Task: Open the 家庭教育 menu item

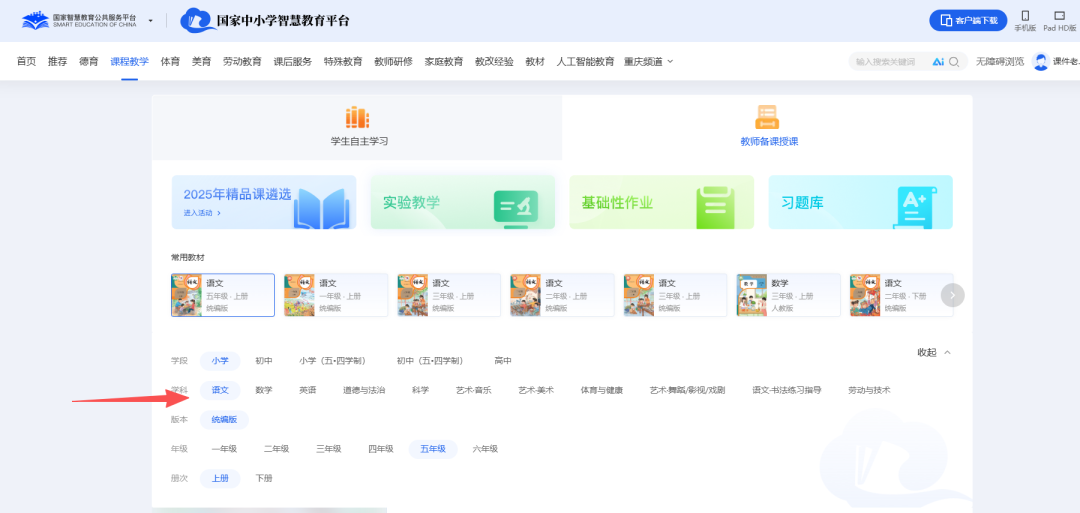Action: 444,61
